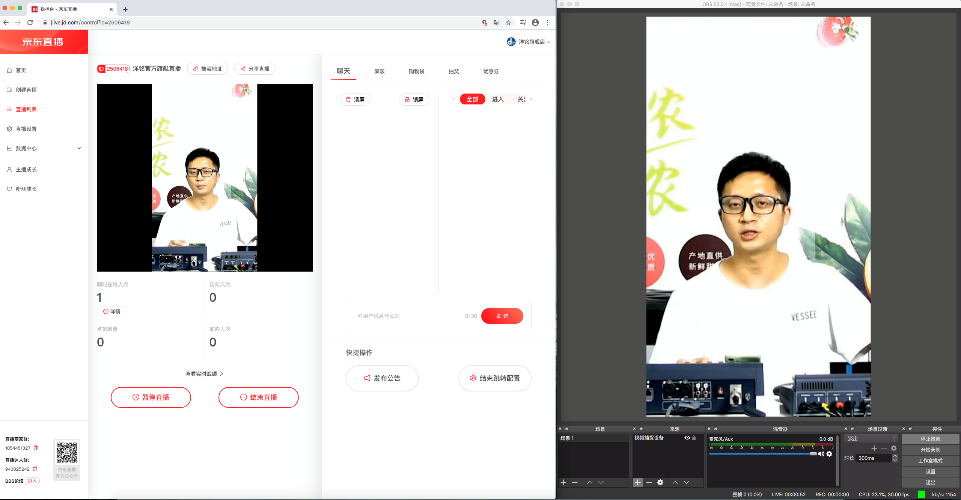Toggle the eye visibility of the OBS capture source
The height and width of the screenshot is (500, 961).
click(687, 438)
